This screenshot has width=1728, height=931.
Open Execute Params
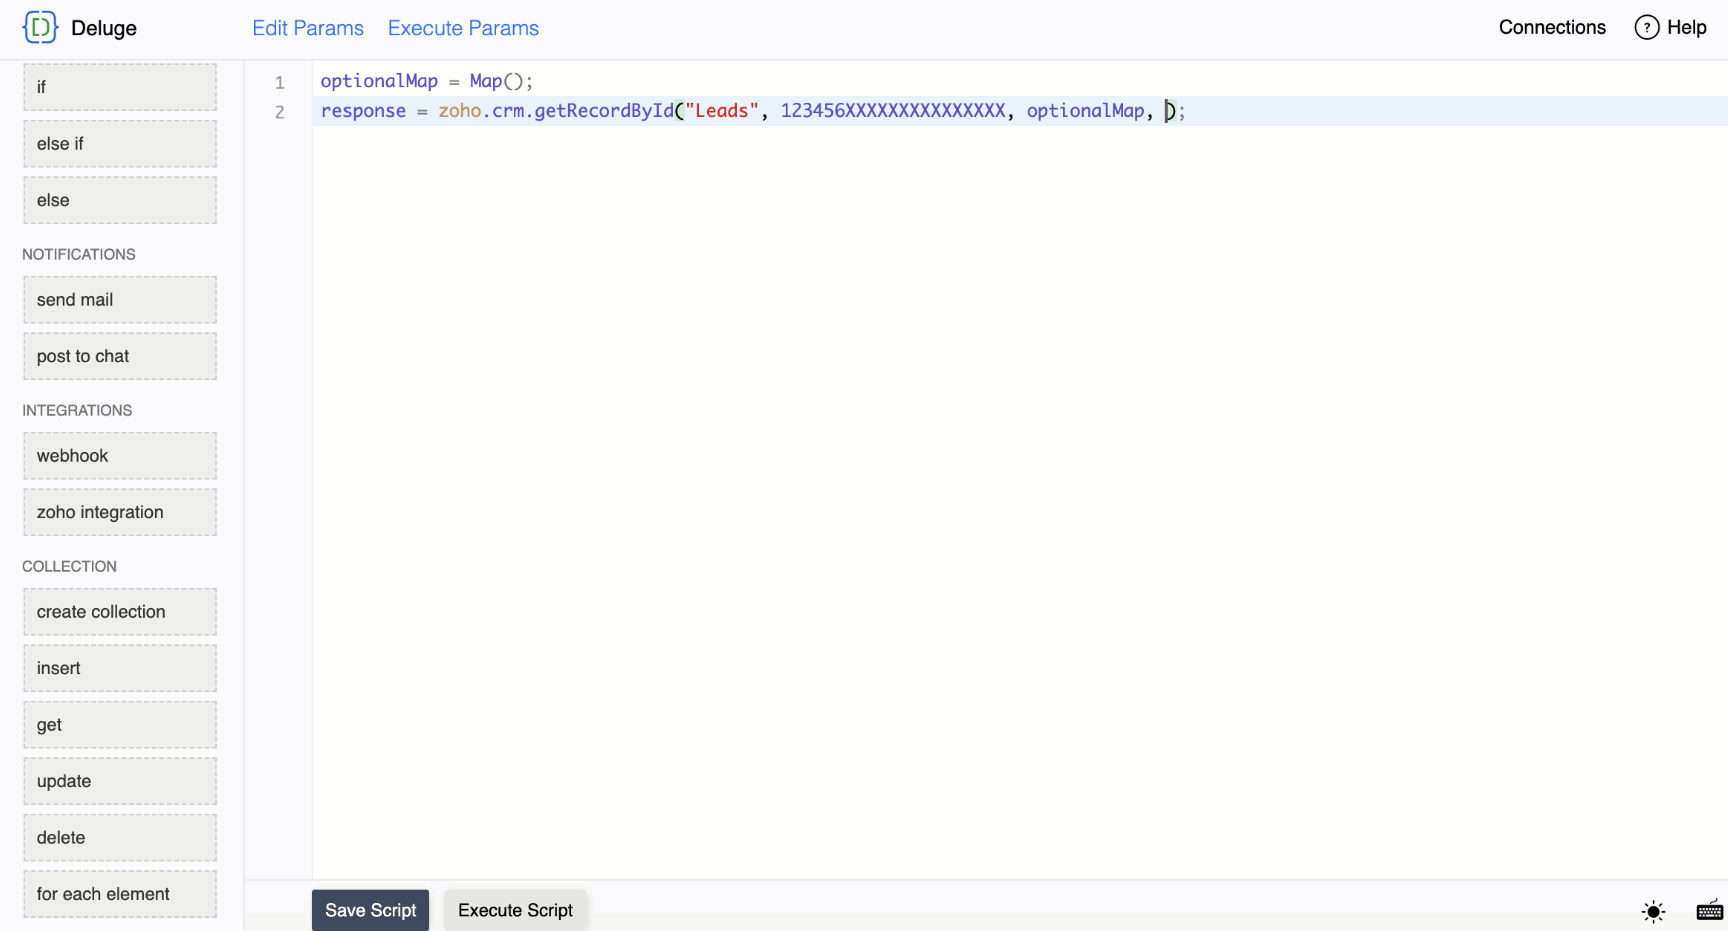pyautogui.click(x=462, y=28)
